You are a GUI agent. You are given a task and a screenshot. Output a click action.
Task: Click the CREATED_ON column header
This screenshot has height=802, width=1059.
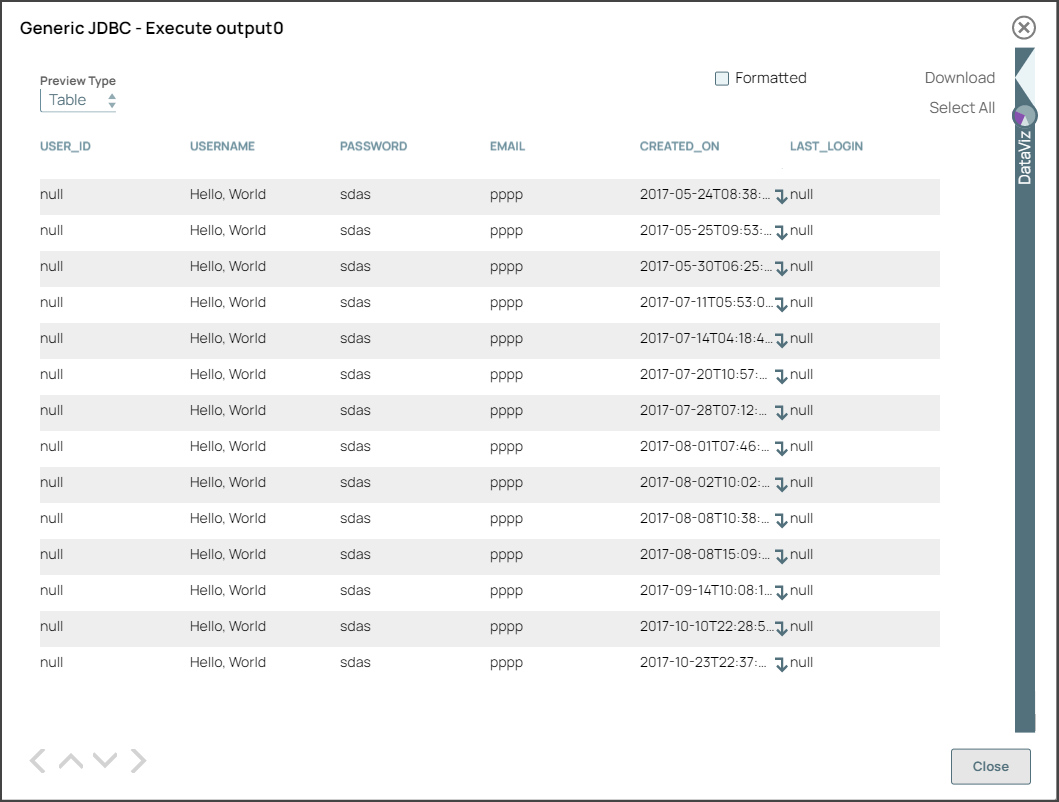click(679, 146)
